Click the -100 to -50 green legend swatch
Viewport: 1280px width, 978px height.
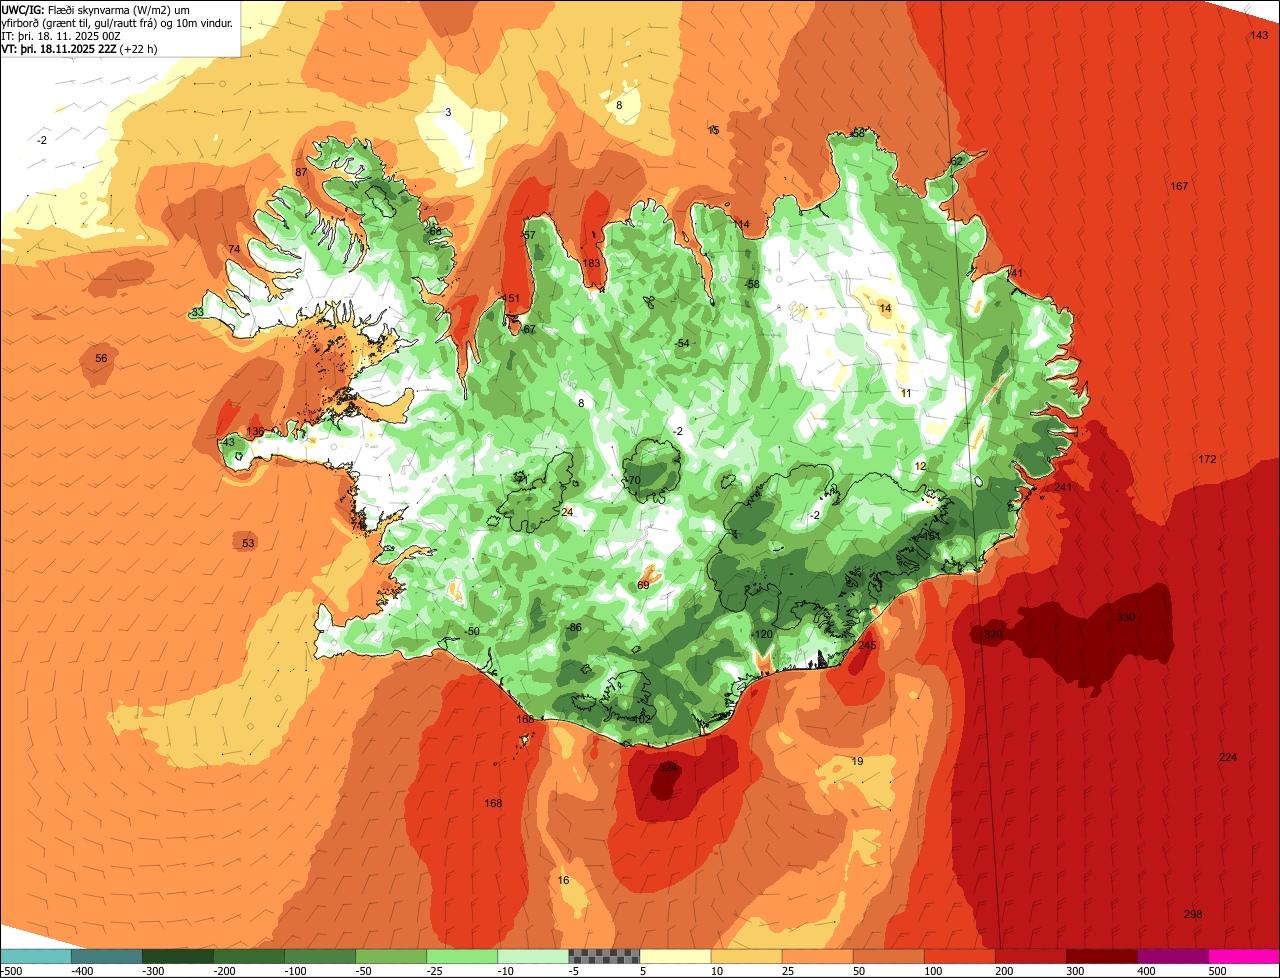pos(319,956)
